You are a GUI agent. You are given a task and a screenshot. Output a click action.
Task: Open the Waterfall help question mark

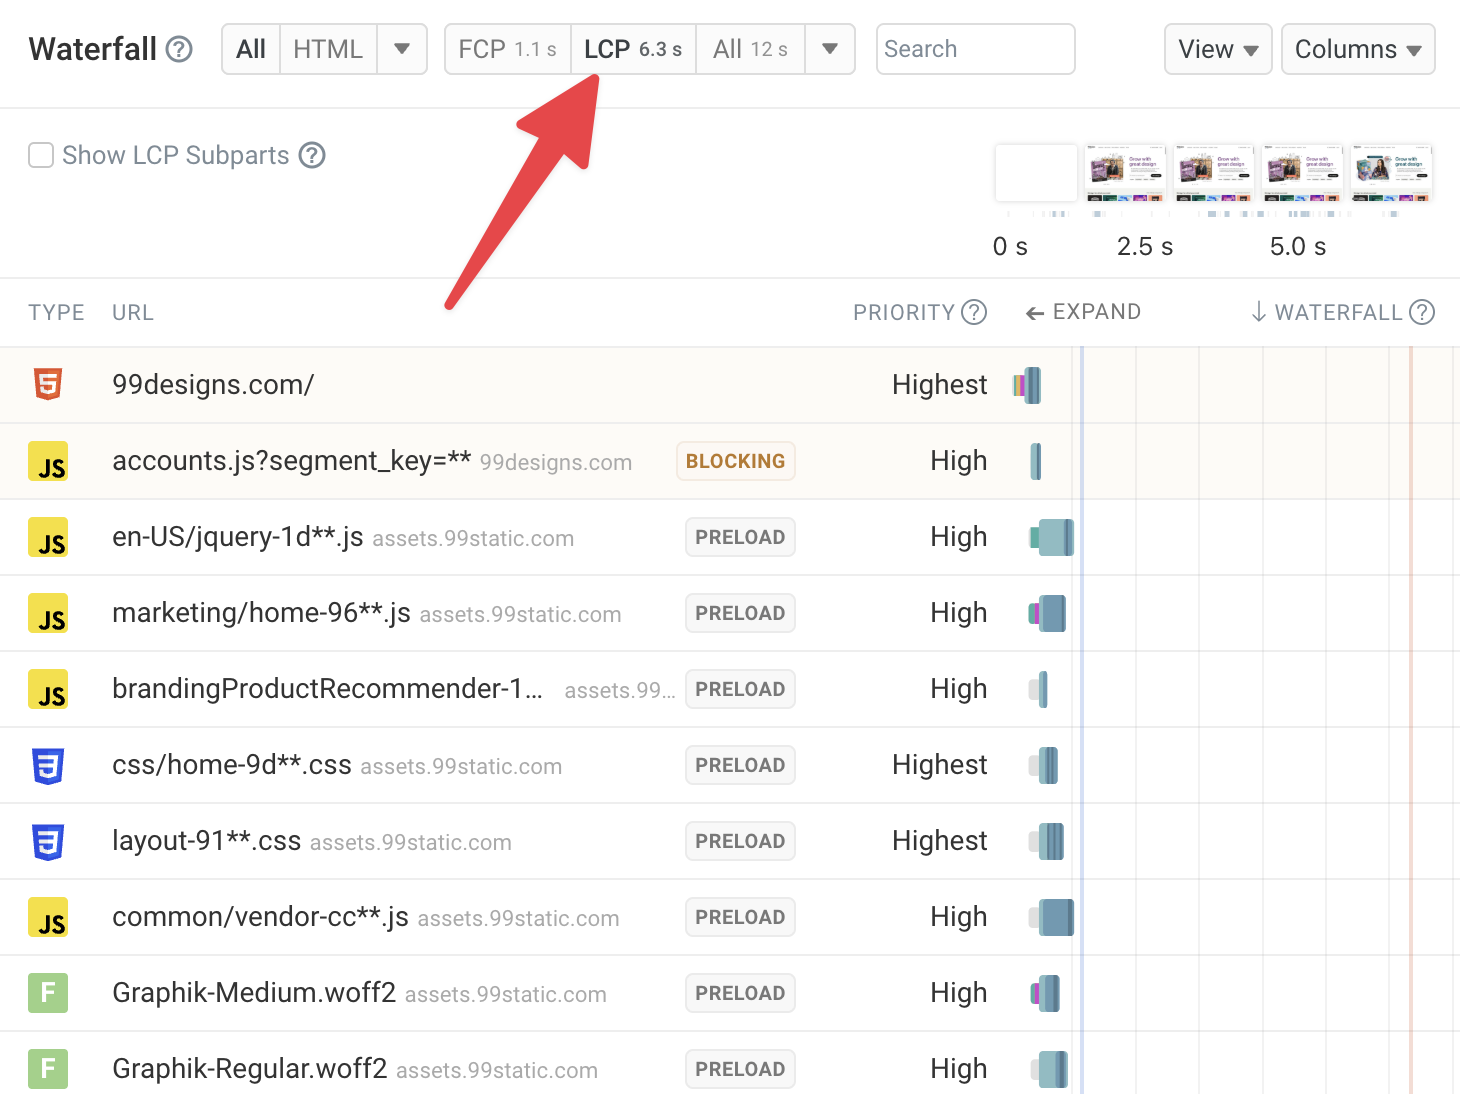[179, 49]
